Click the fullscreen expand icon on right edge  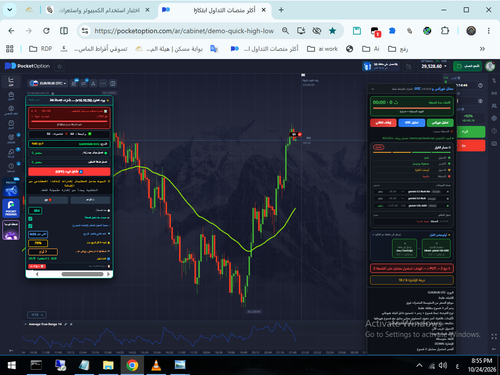(494, 337)
